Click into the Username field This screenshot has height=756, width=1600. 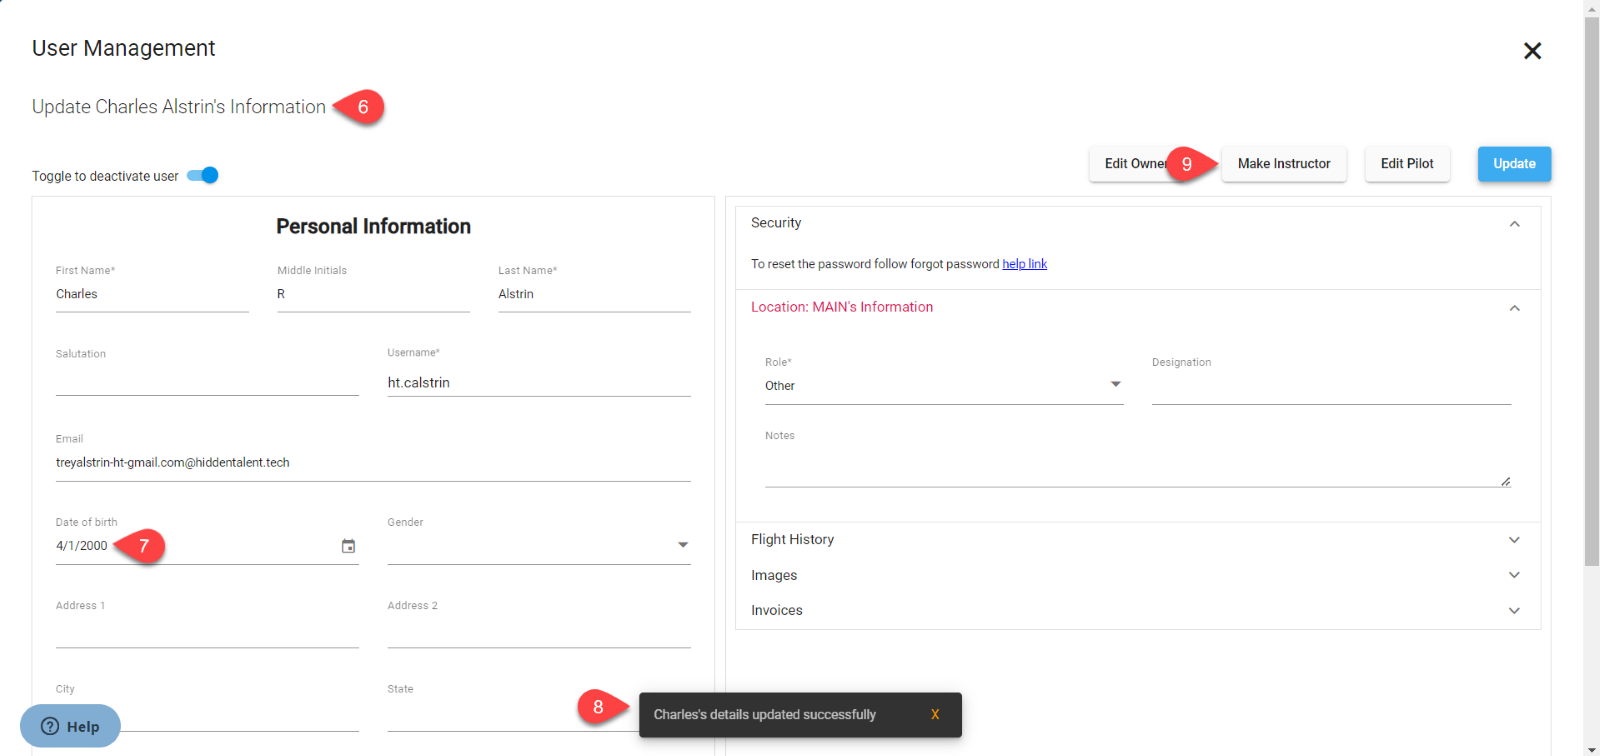[x=538, y=383]
